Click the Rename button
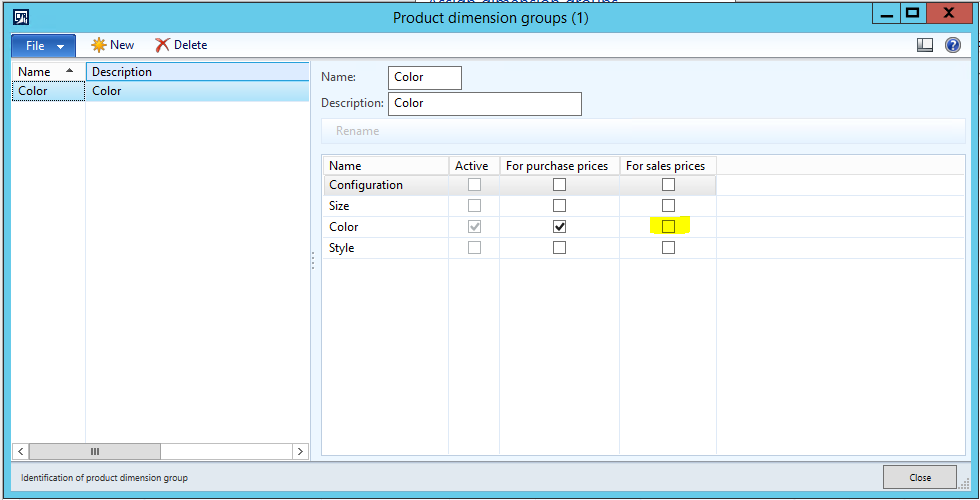 pyautogui.click(x=358, y=131)
